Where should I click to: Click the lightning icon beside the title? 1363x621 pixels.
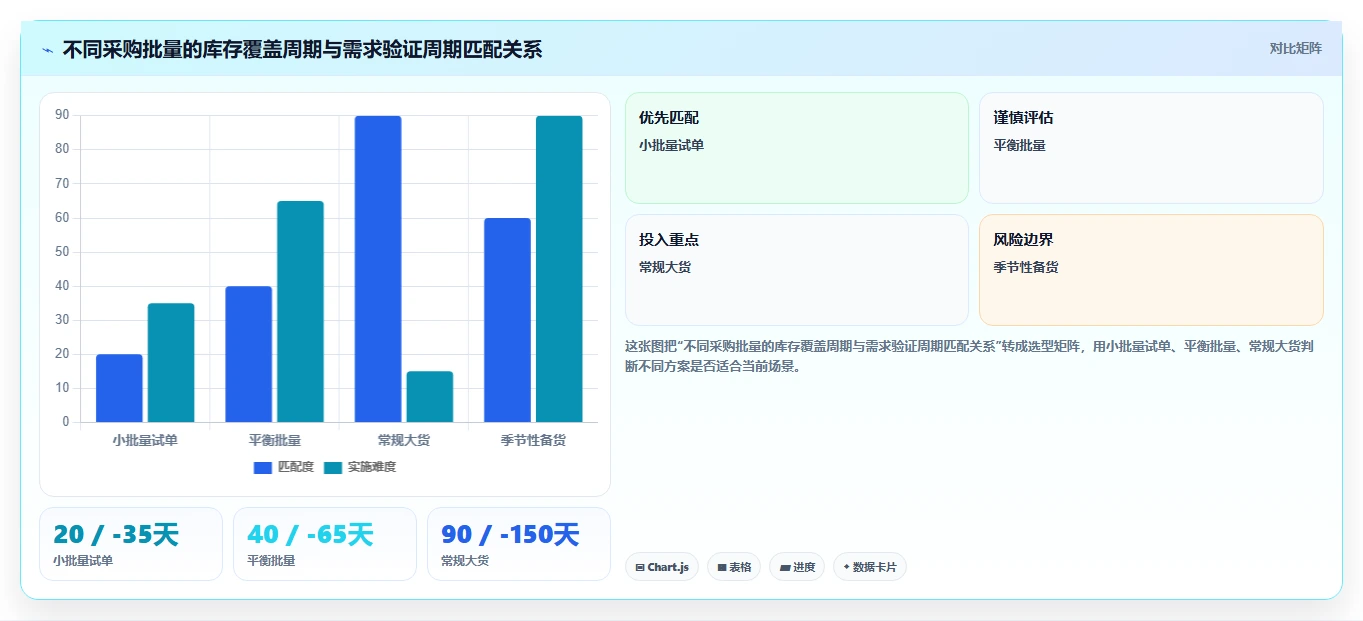[x=47, y=50]
